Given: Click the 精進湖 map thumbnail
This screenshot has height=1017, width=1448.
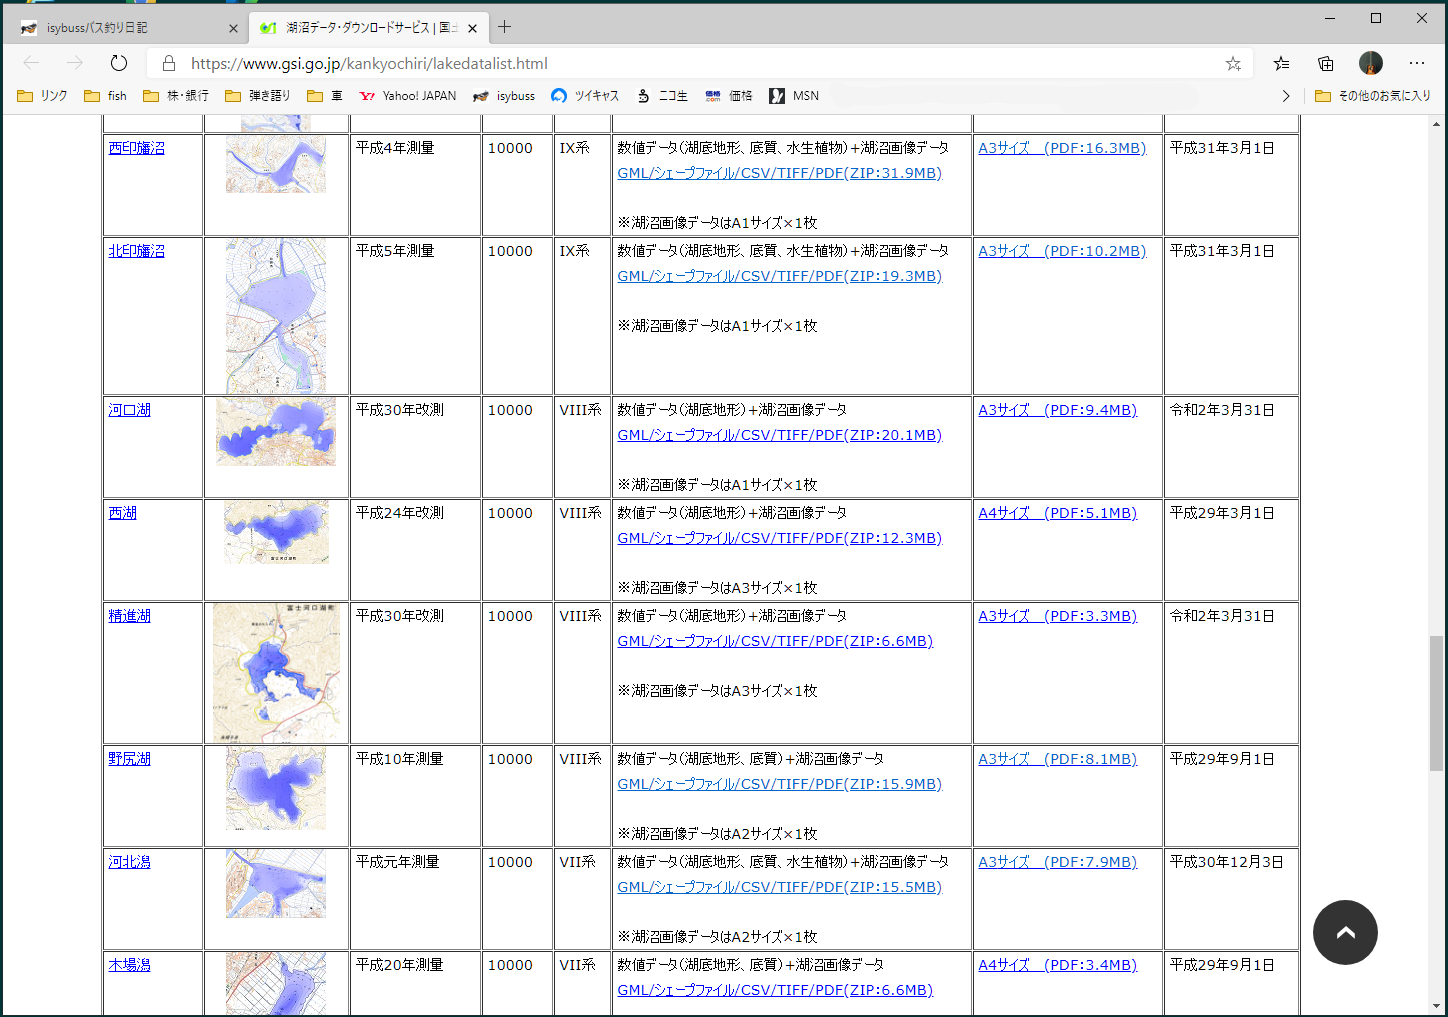Looking at the screenshot, I should [x=276, y=672].
